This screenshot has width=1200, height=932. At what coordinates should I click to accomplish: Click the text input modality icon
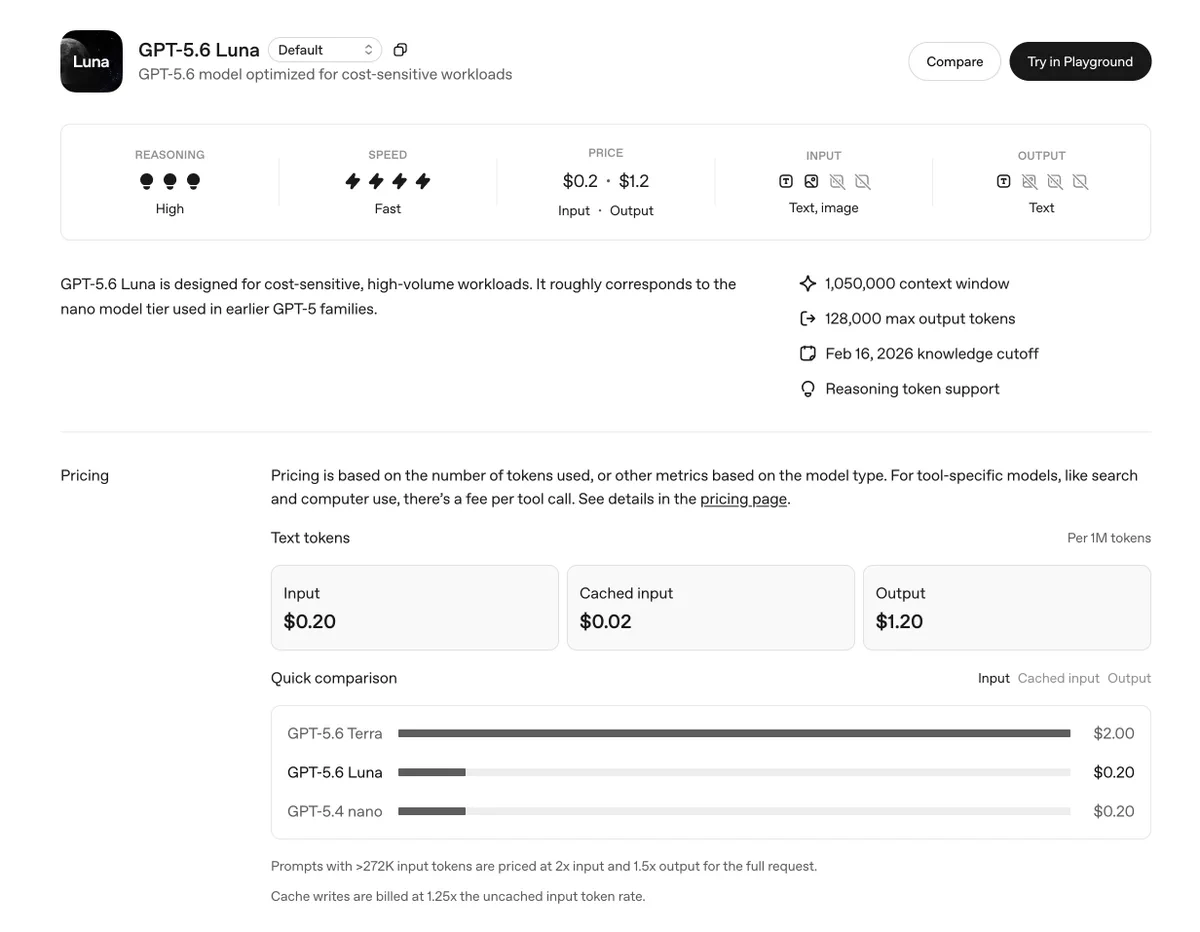[786, 181]
